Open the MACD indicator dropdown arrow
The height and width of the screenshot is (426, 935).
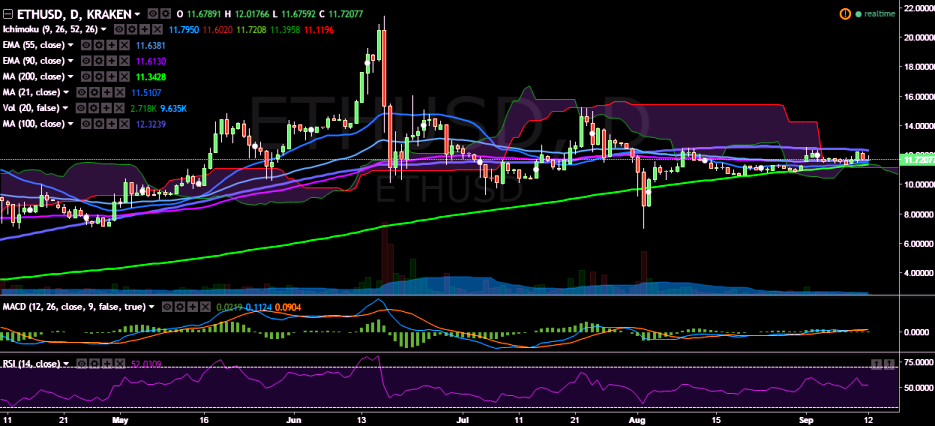pyautogui.click(x=150, y=307)
